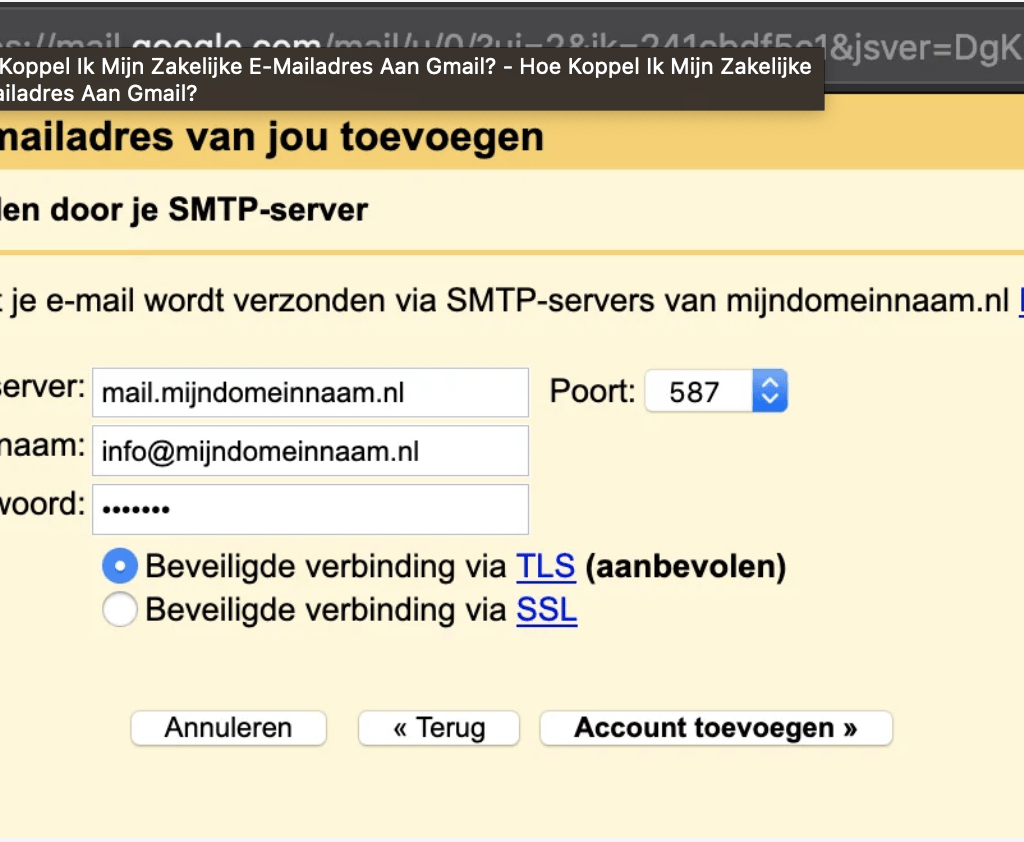Select secure connection via SSL radio button

(120, 609)
